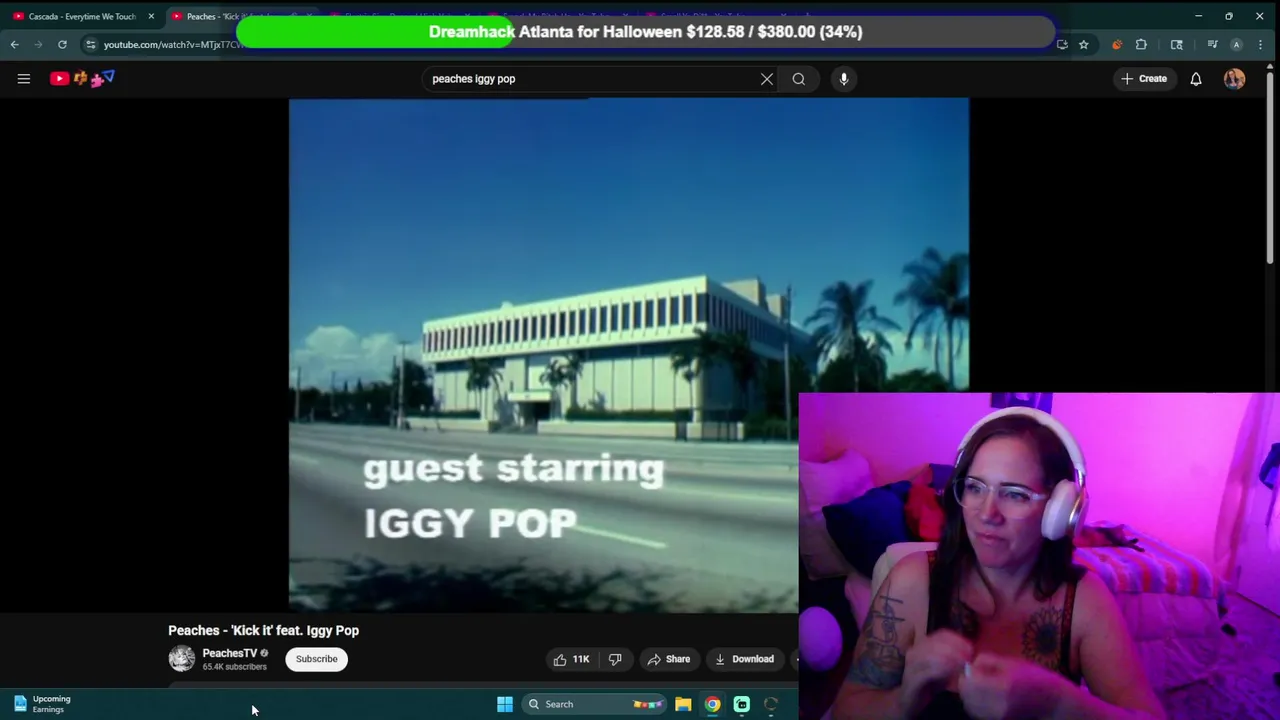1280x720 pixels.
Task: Download the video
Action: coord(744,659)
